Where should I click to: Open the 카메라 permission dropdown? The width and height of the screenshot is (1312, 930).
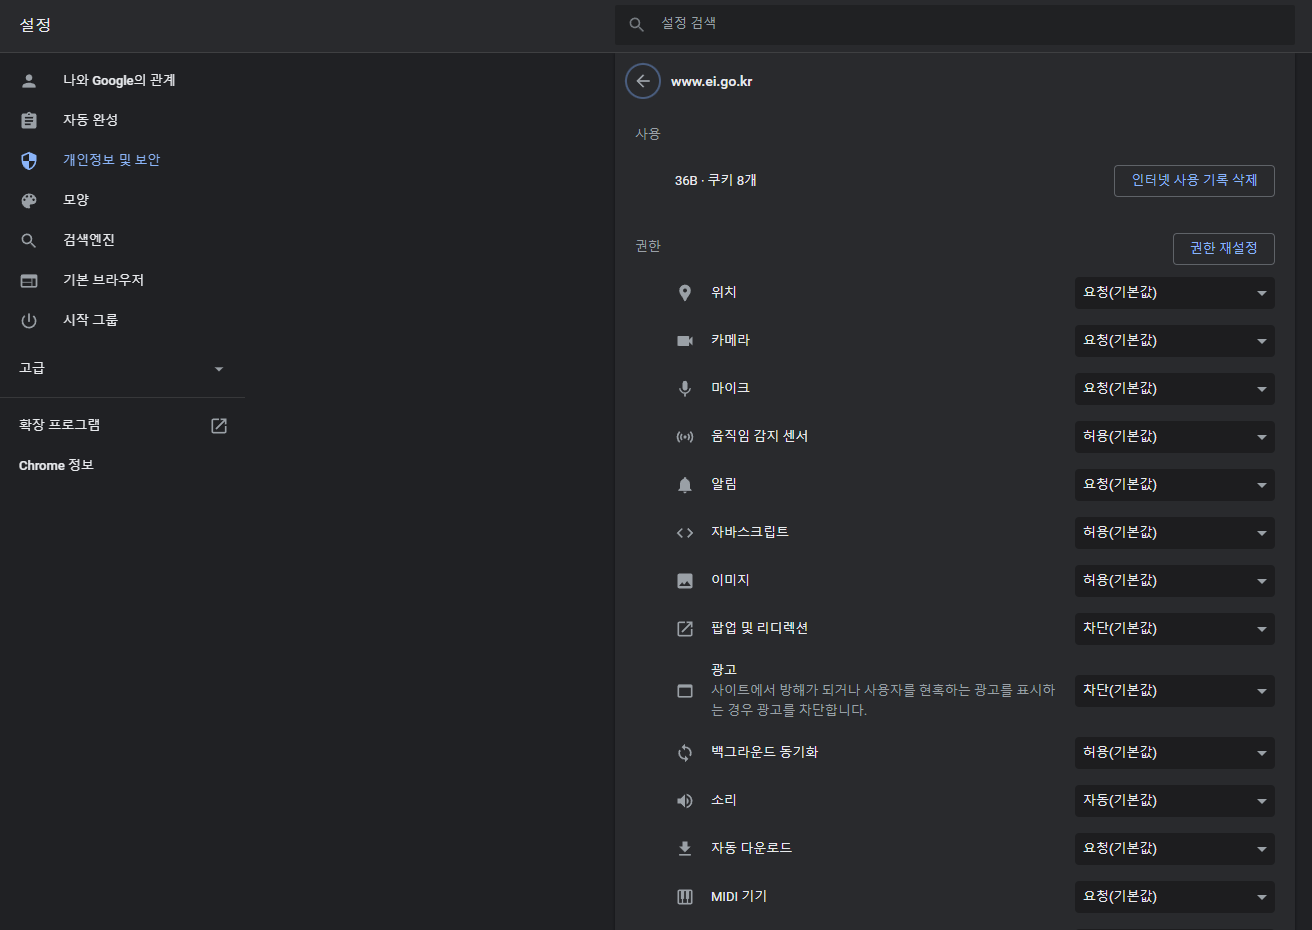click(1175, 341)
